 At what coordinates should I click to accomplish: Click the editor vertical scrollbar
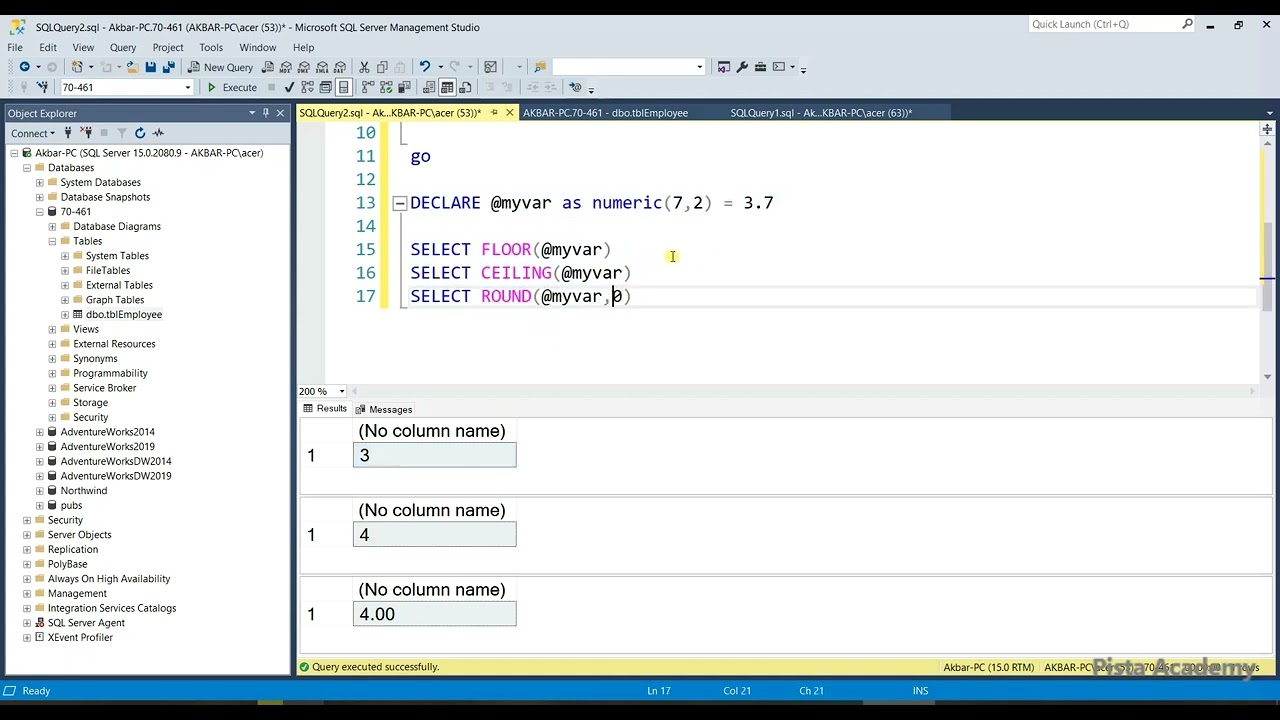[1268, 258]
